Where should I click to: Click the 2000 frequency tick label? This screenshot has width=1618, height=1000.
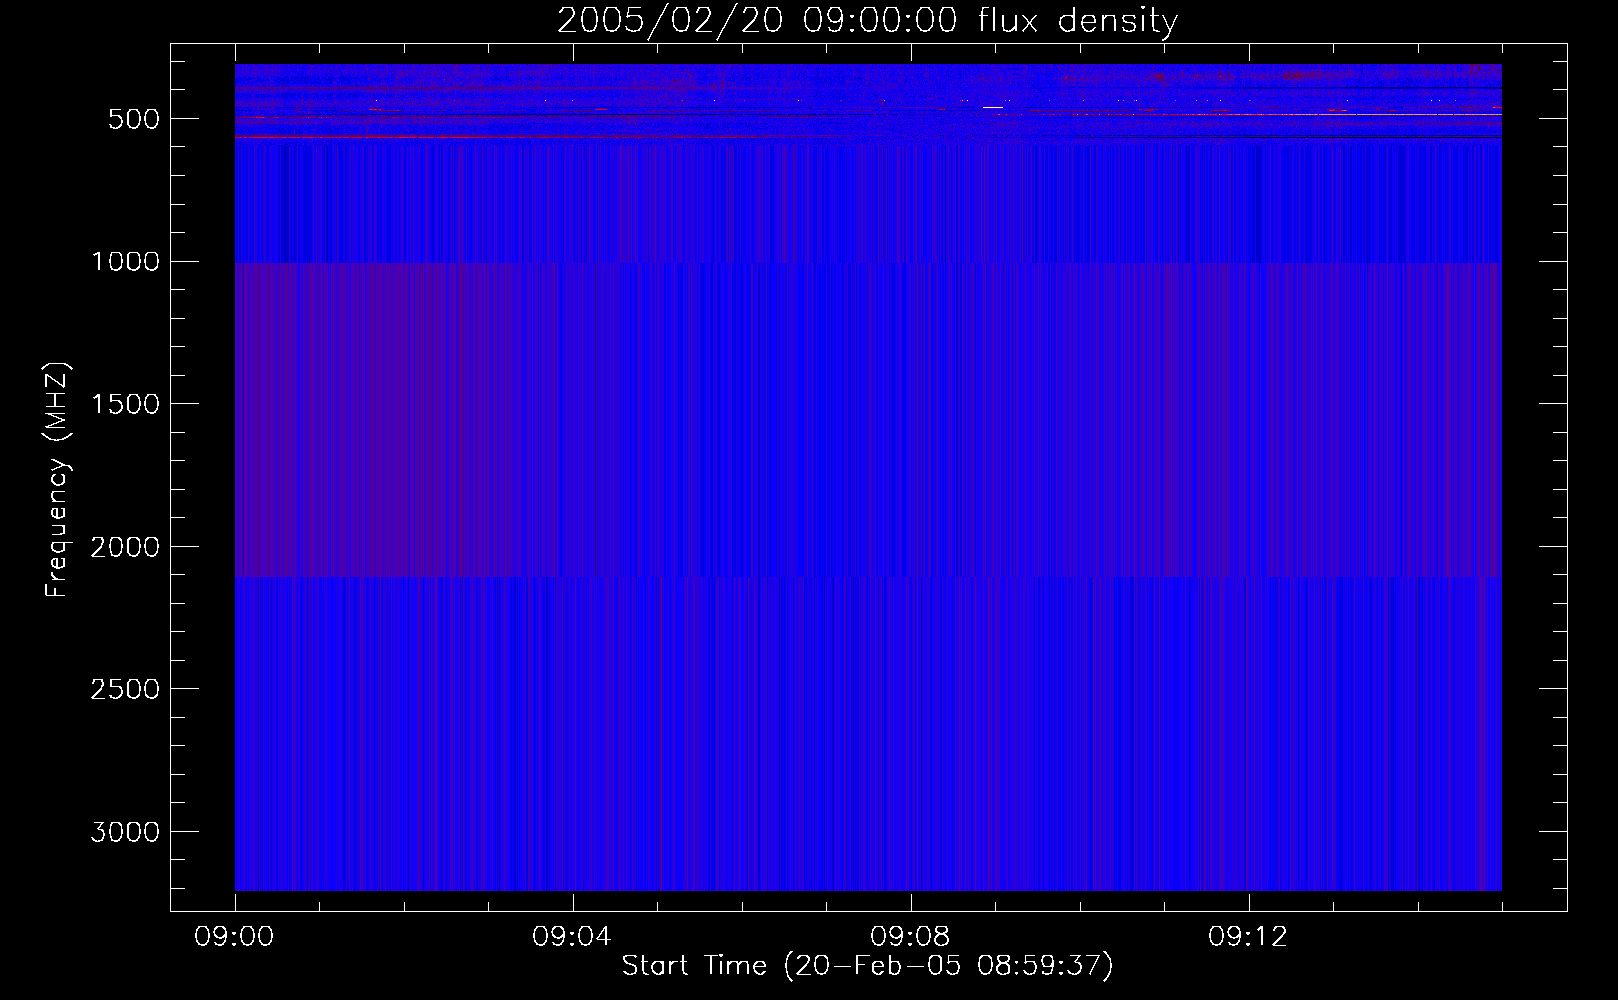tap(125, 547)
